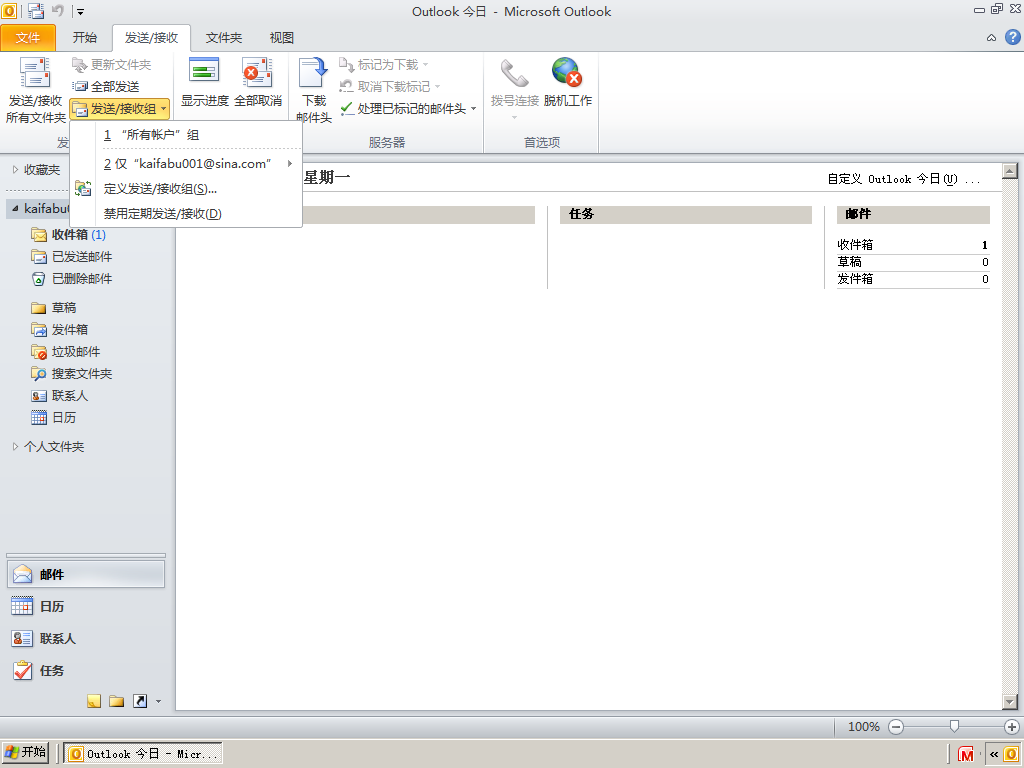1024x768 pixels.
Task: Click 脱机工作 work offline globe icon
Action: (567, 72)
